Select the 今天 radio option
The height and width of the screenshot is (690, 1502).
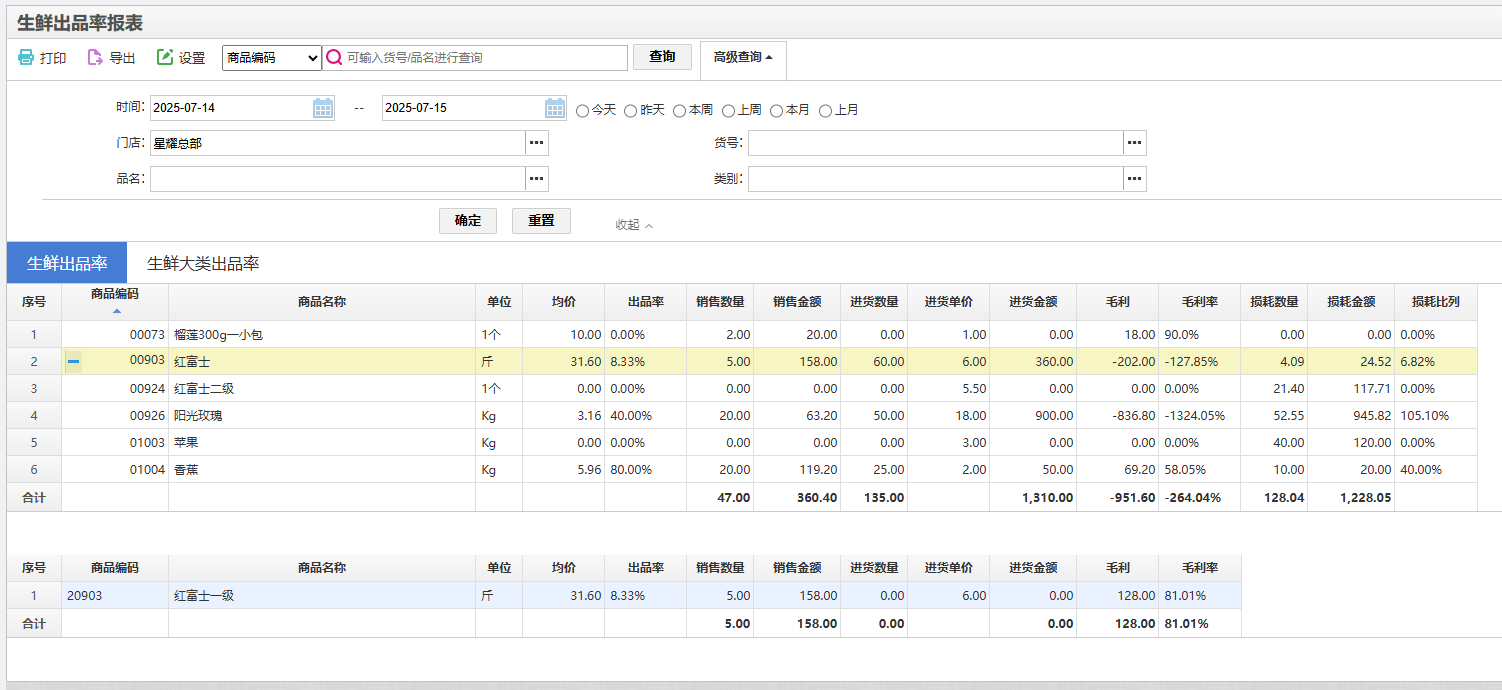tap(583, 111)
